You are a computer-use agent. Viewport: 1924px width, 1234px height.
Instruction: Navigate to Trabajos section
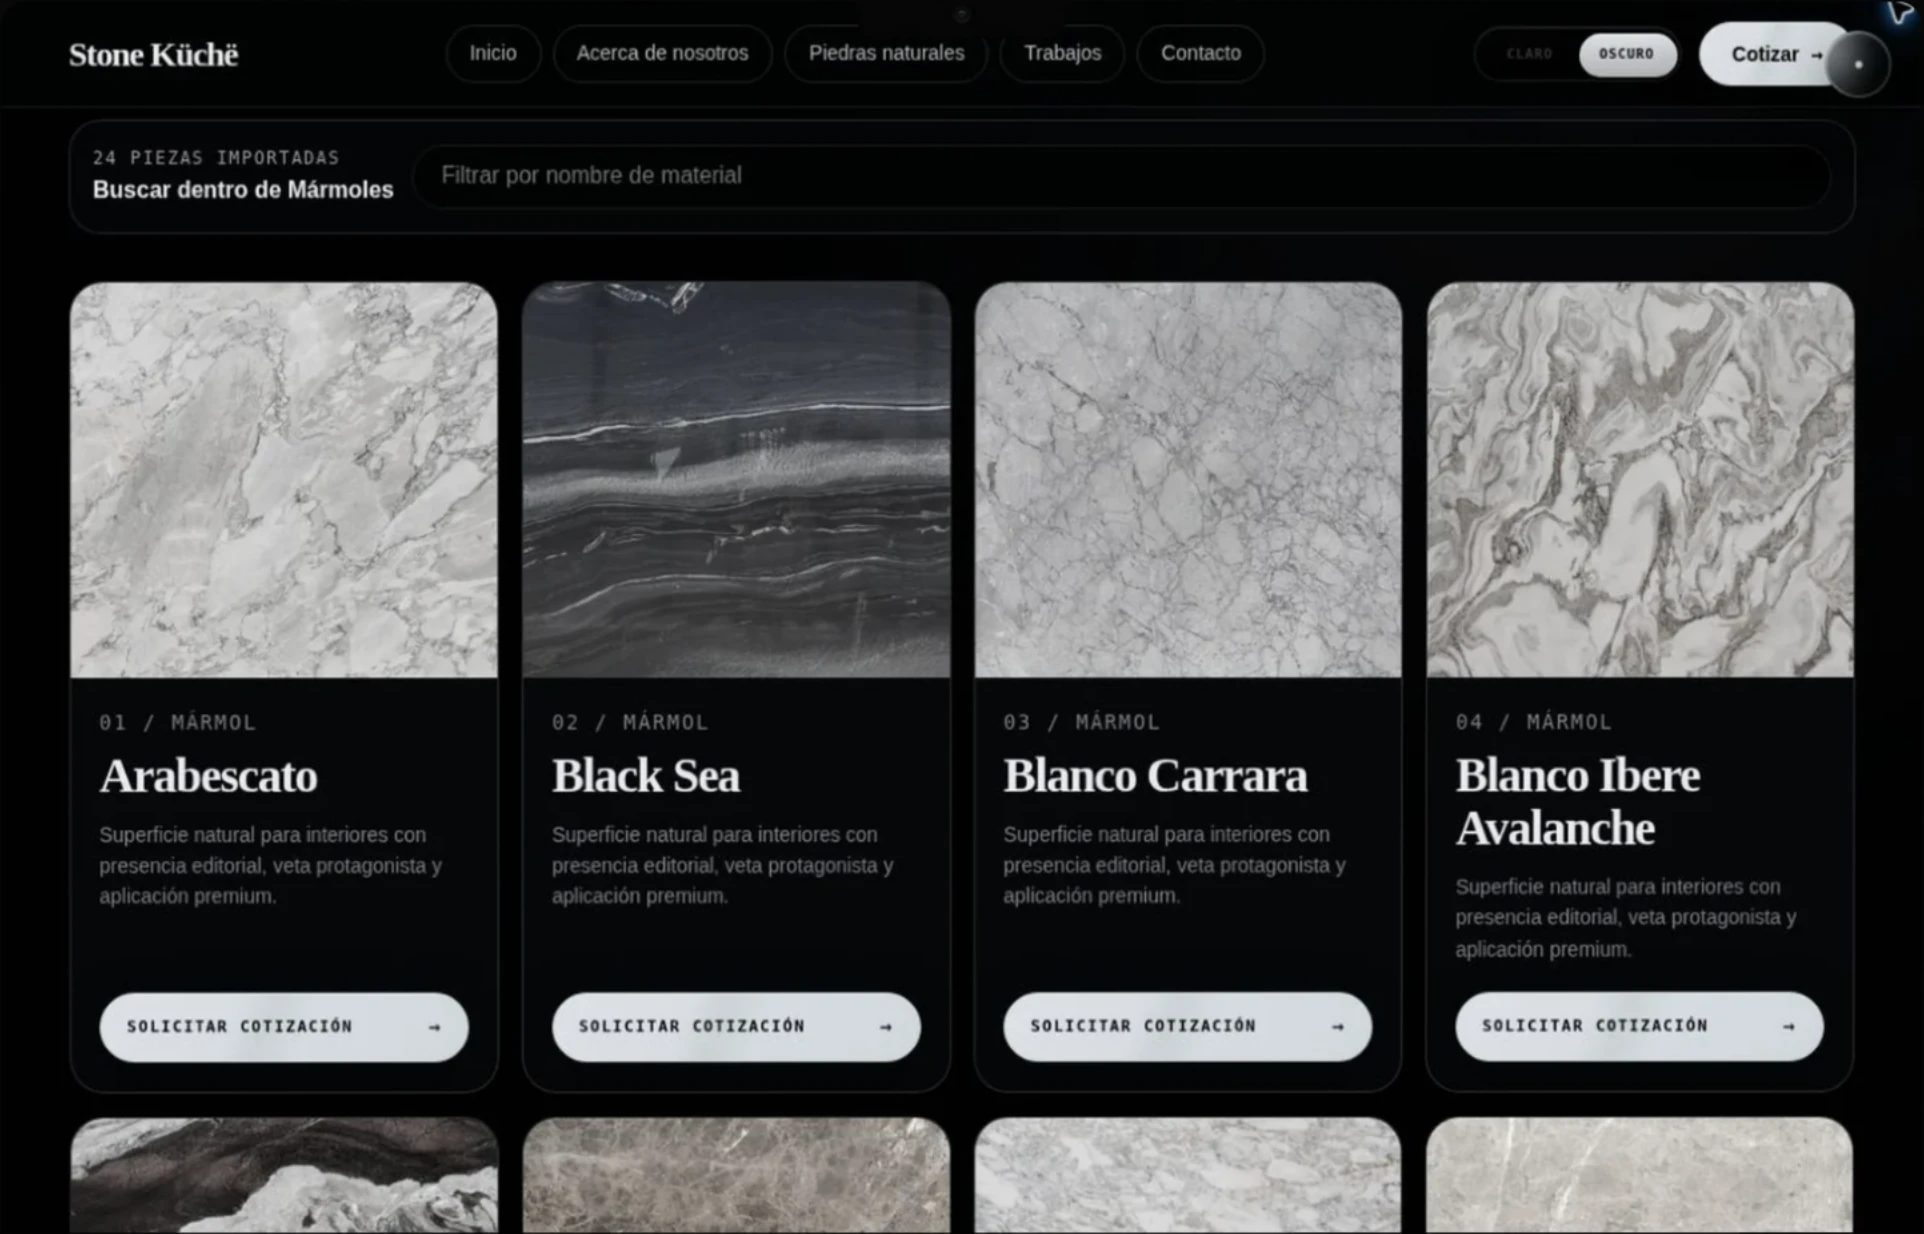click(x=1062, y=53)
